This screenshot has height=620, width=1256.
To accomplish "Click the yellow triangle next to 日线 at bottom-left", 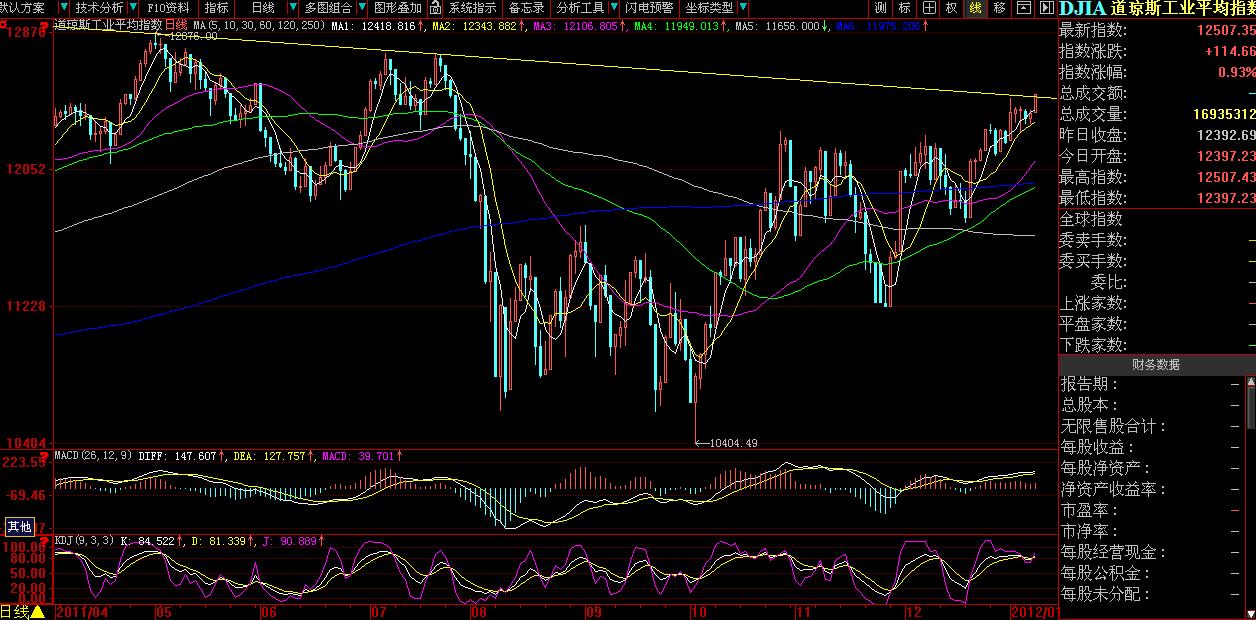I will click(x=37, y=612).
